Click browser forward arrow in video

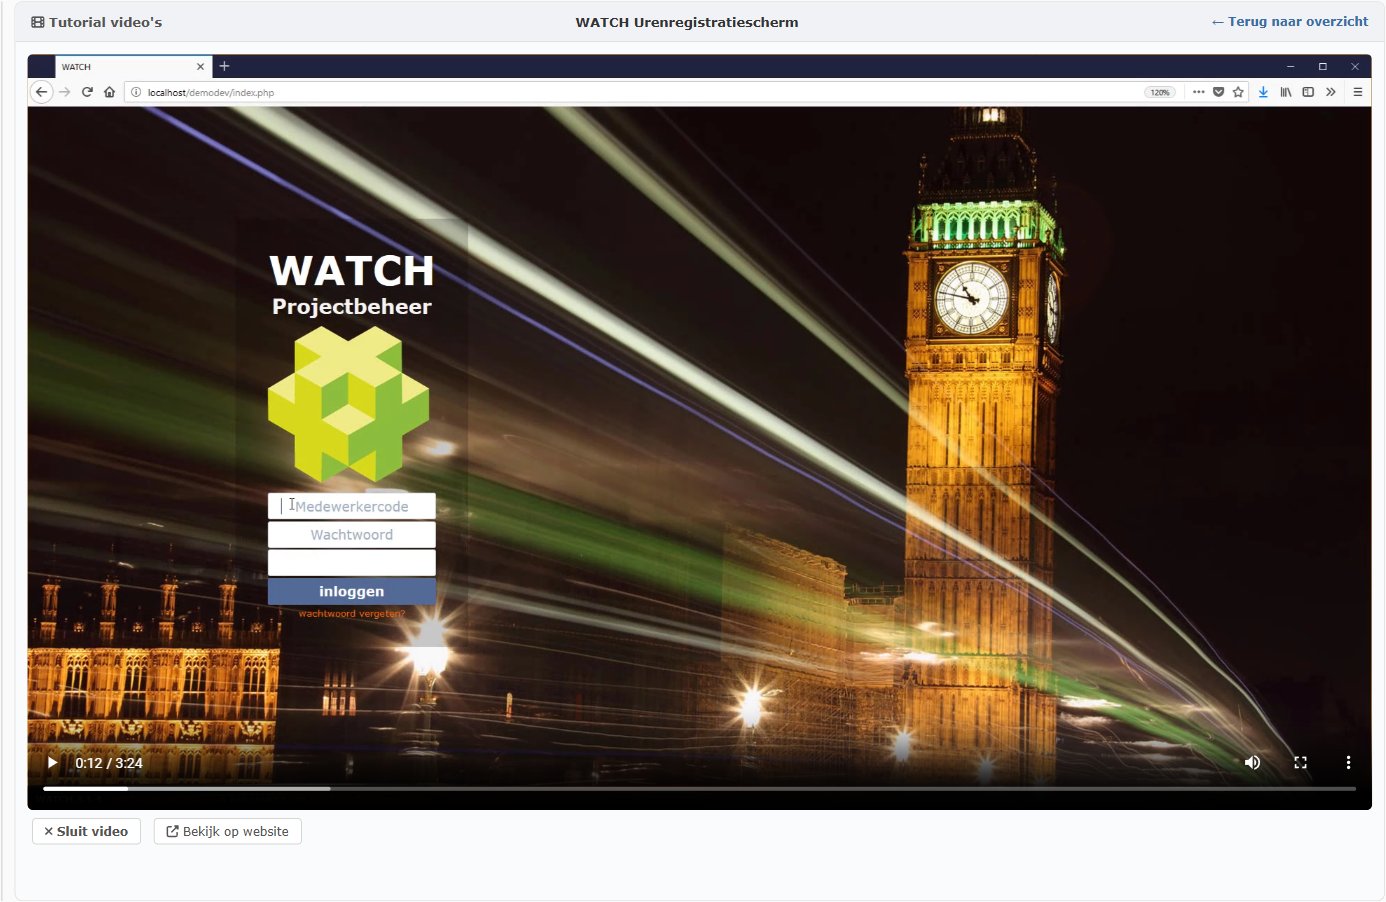tap(65, 92)
